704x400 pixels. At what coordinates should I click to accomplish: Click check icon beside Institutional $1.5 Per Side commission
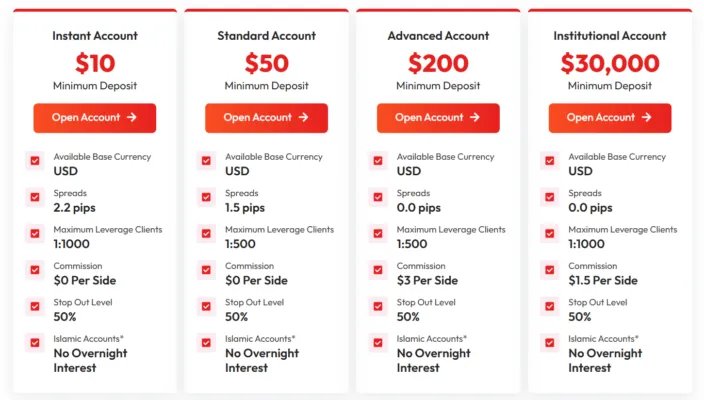[550, 270]
